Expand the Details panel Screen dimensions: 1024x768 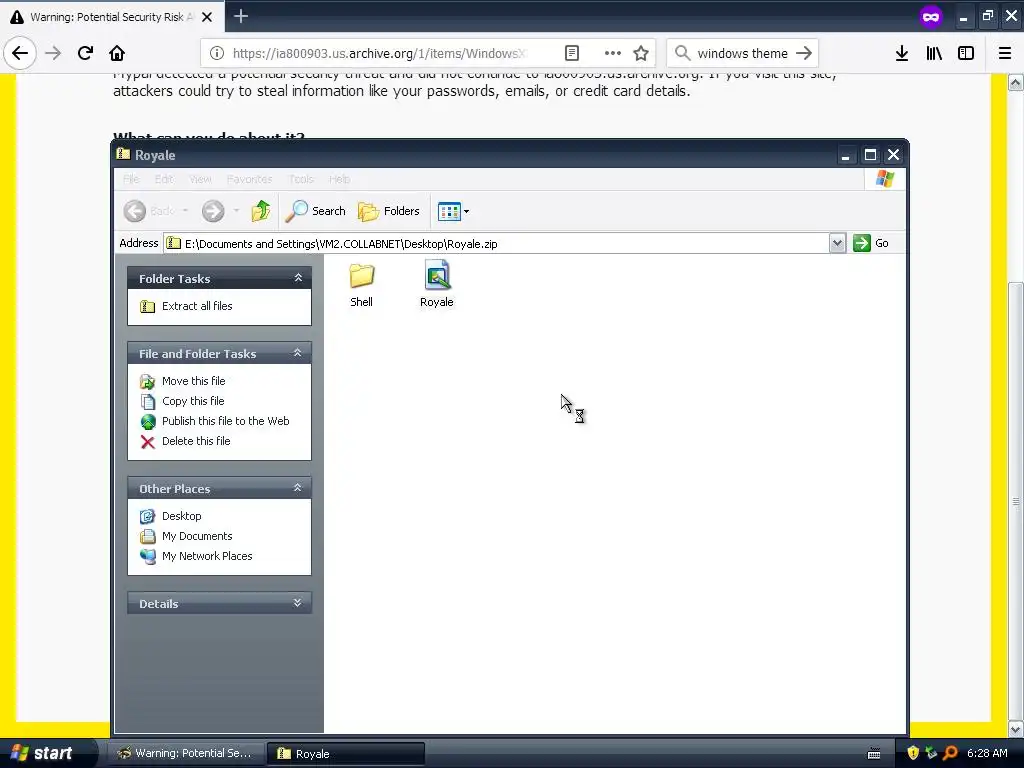tap(298, 603)
